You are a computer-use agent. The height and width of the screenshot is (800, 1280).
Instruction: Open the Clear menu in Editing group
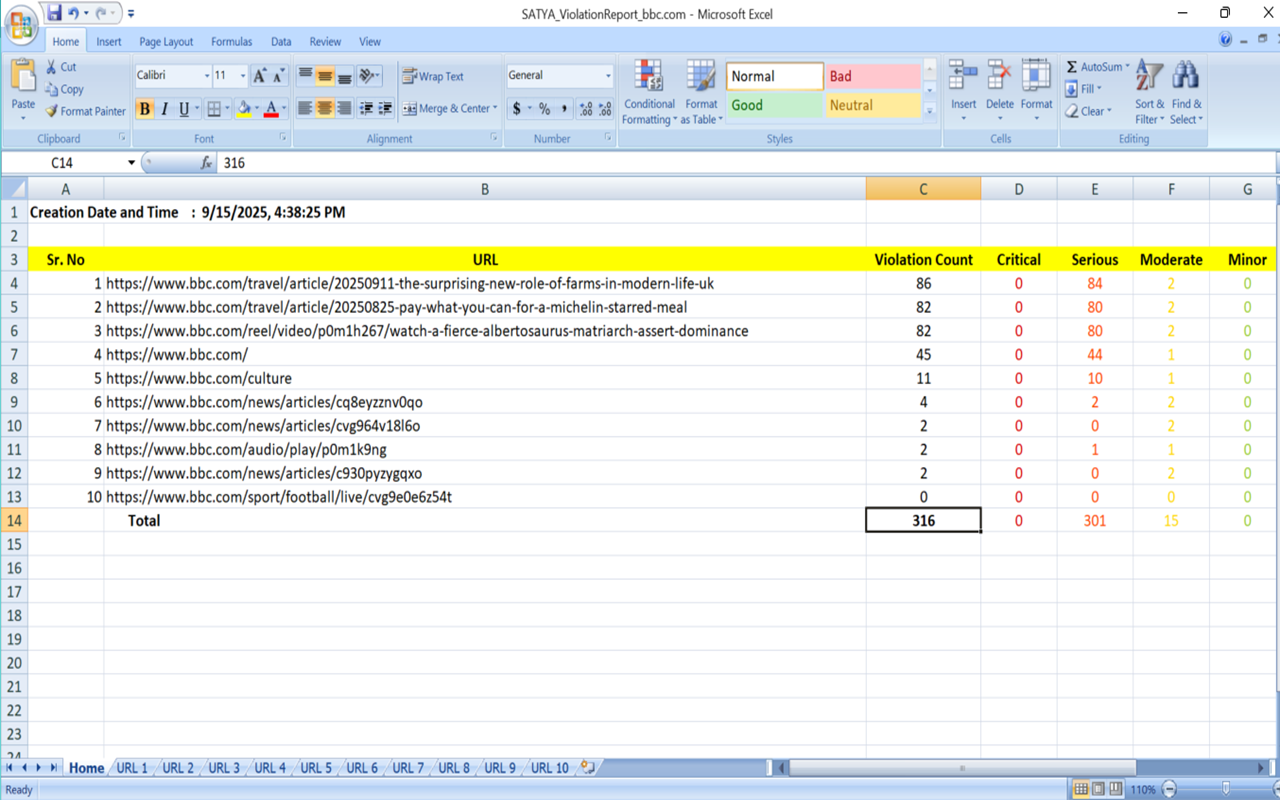(1090, 111)
